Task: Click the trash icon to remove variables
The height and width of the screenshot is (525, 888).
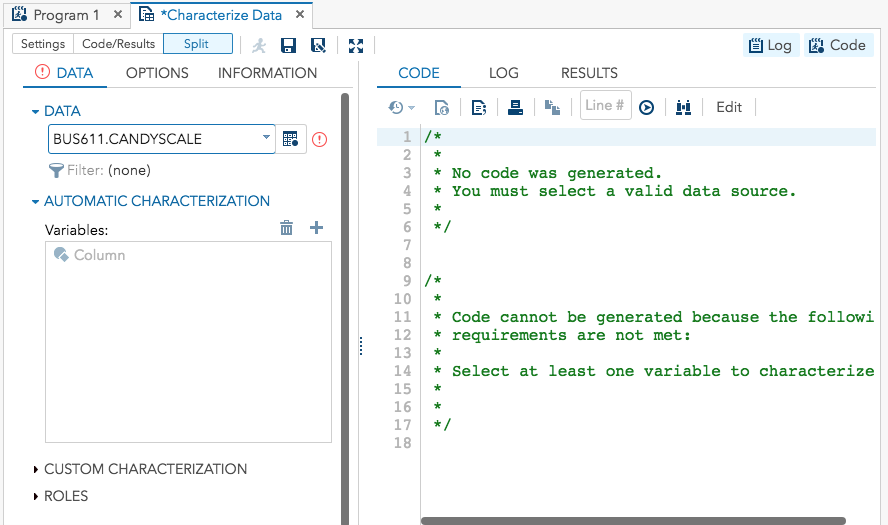Action: [x=287, y=228]
